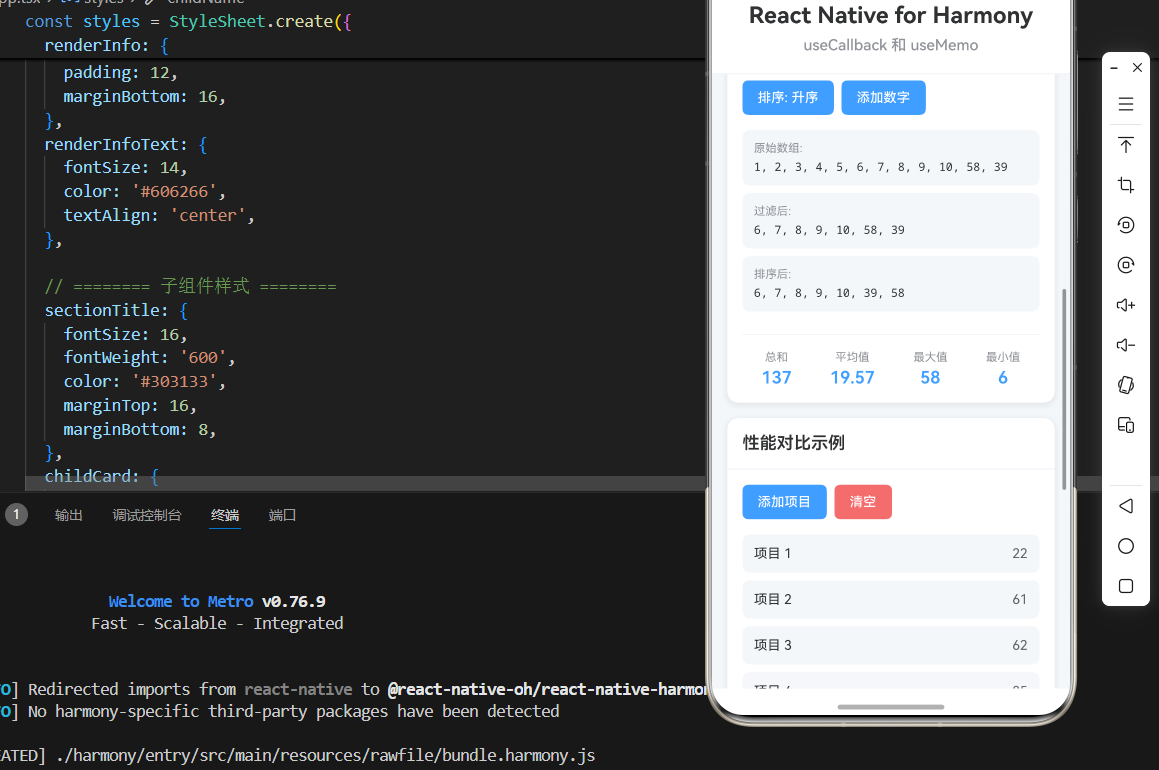Image resolution: width=1159 pixels, height=770 pixels.
Task: Click the problems count badge showing 1
Action: click(x=16, y=514)
